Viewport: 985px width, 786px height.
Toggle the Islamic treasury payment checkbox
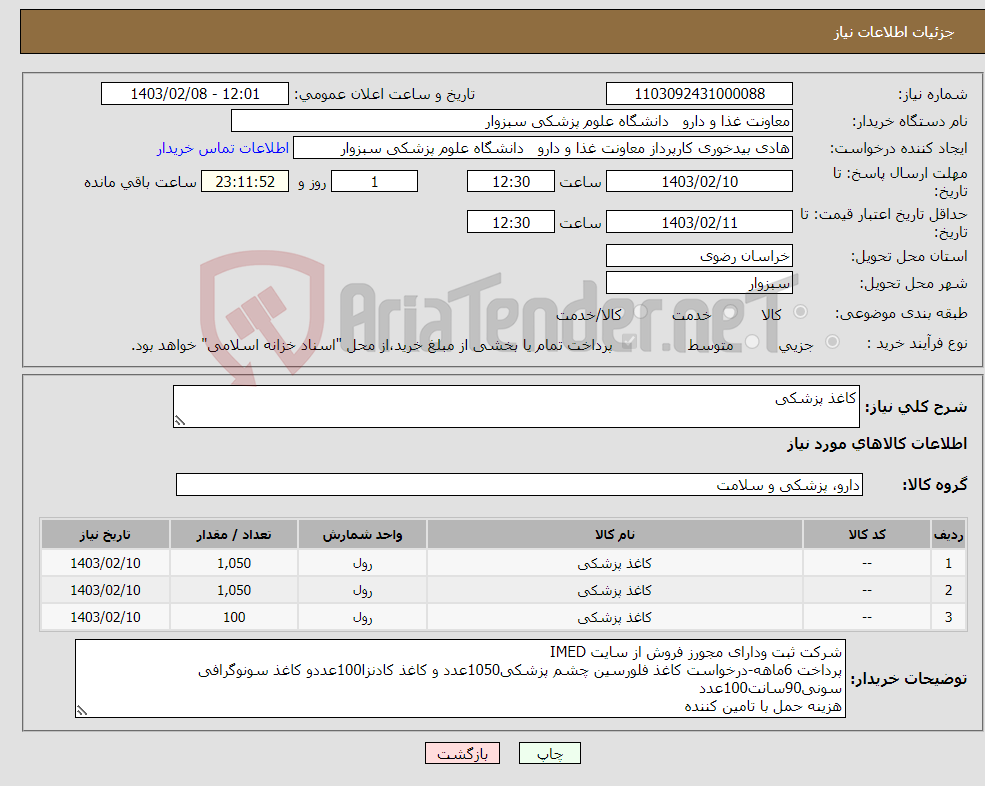(629, 342)
